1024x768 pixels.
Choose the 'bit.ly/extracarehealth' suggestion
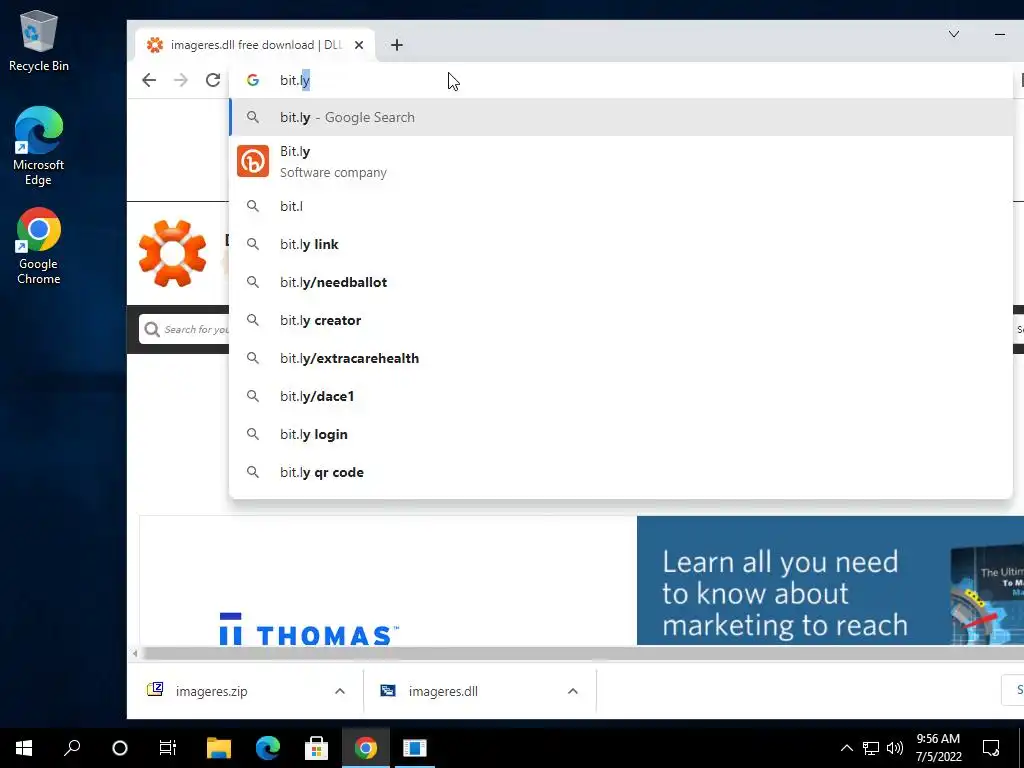tap(621, 358)
